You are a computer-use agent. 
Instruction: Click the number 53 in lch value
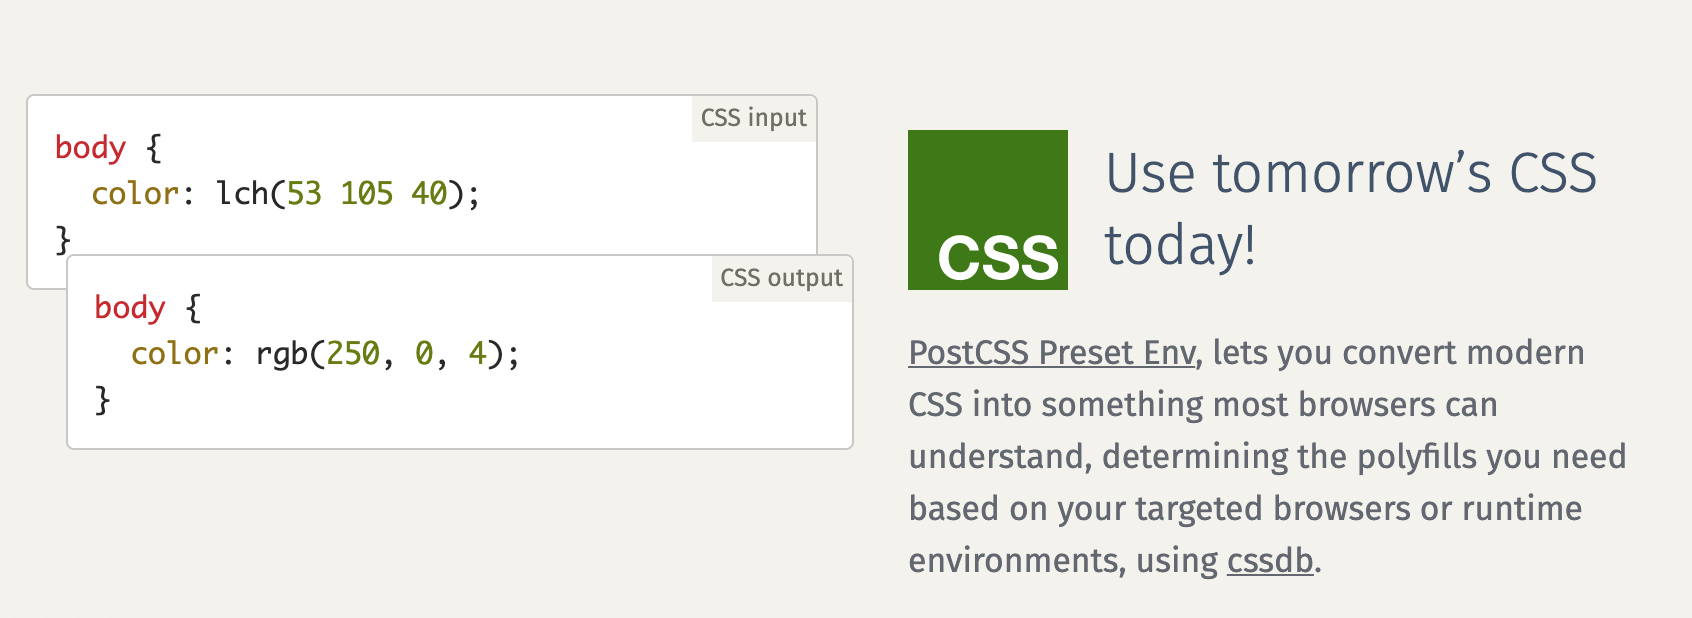click(304, 193)
